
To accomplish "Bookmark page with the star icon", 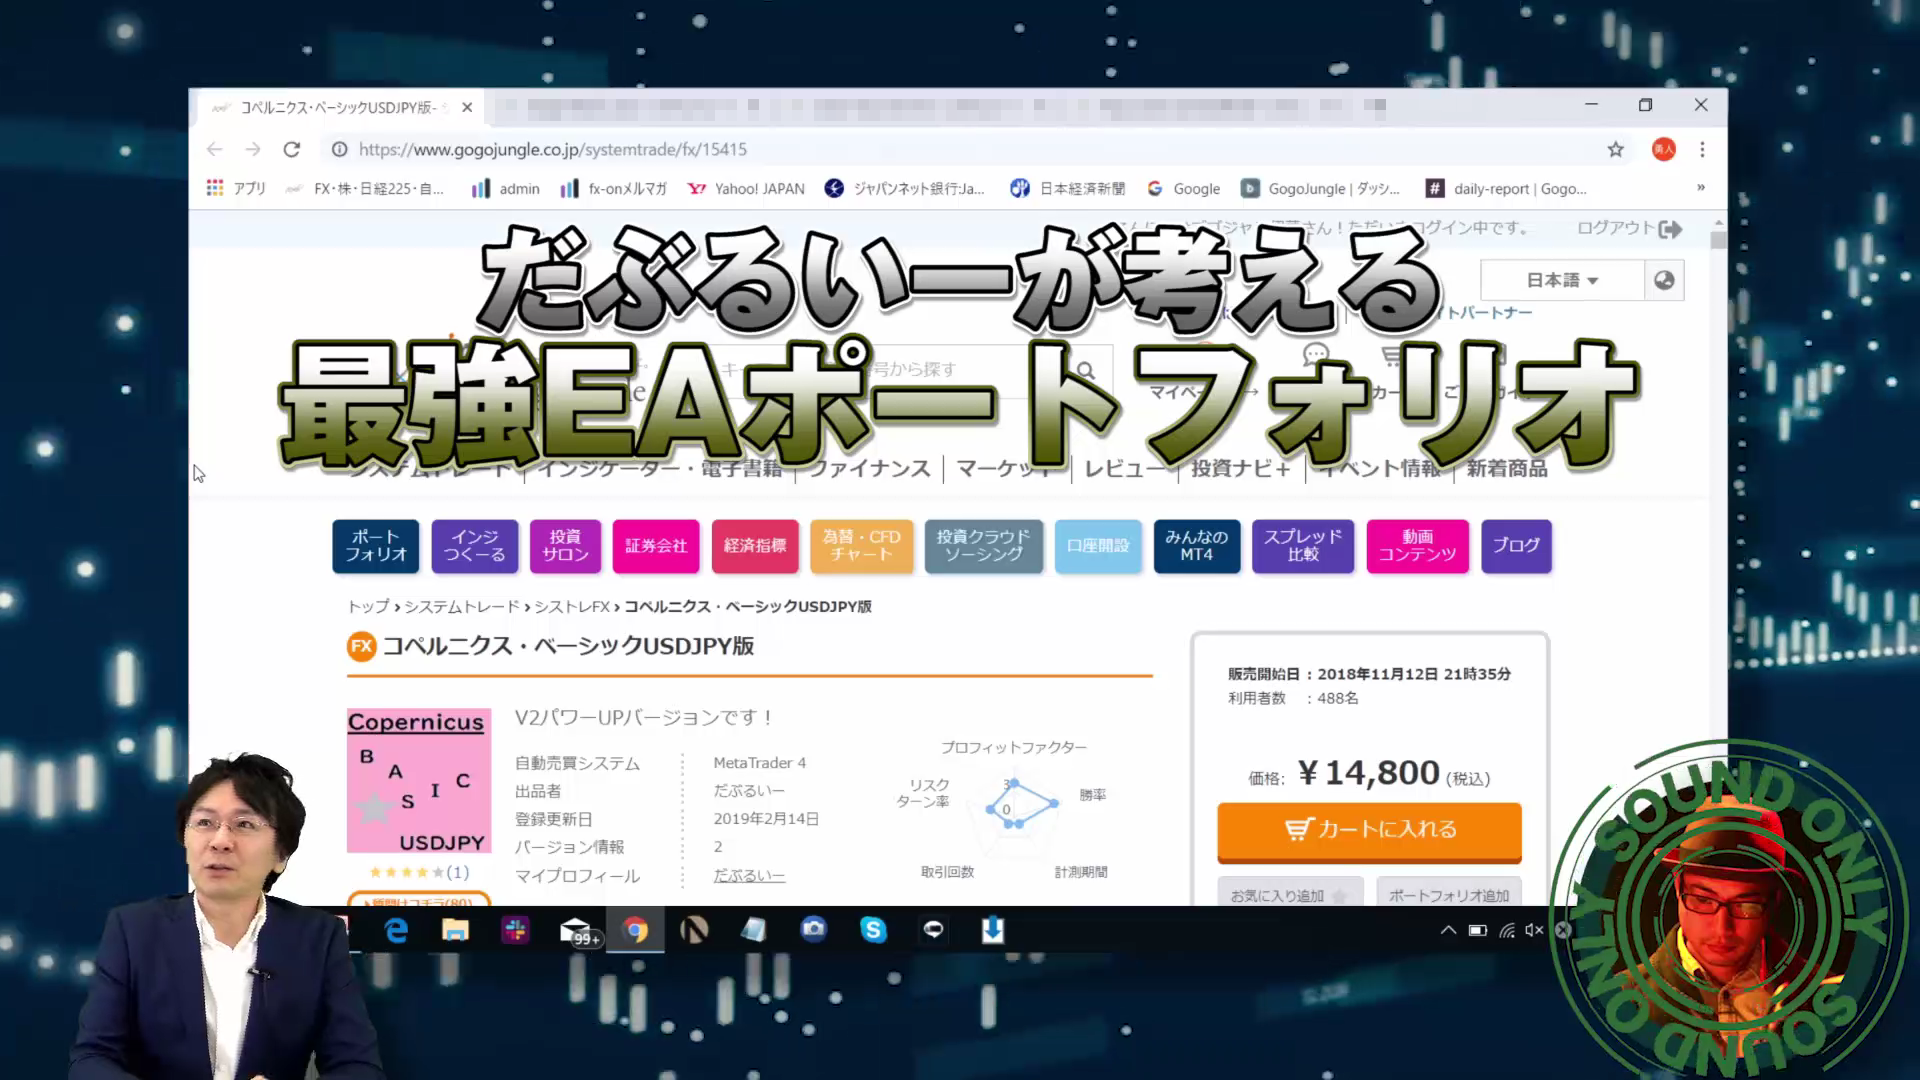I will (x=1615, y=149).
